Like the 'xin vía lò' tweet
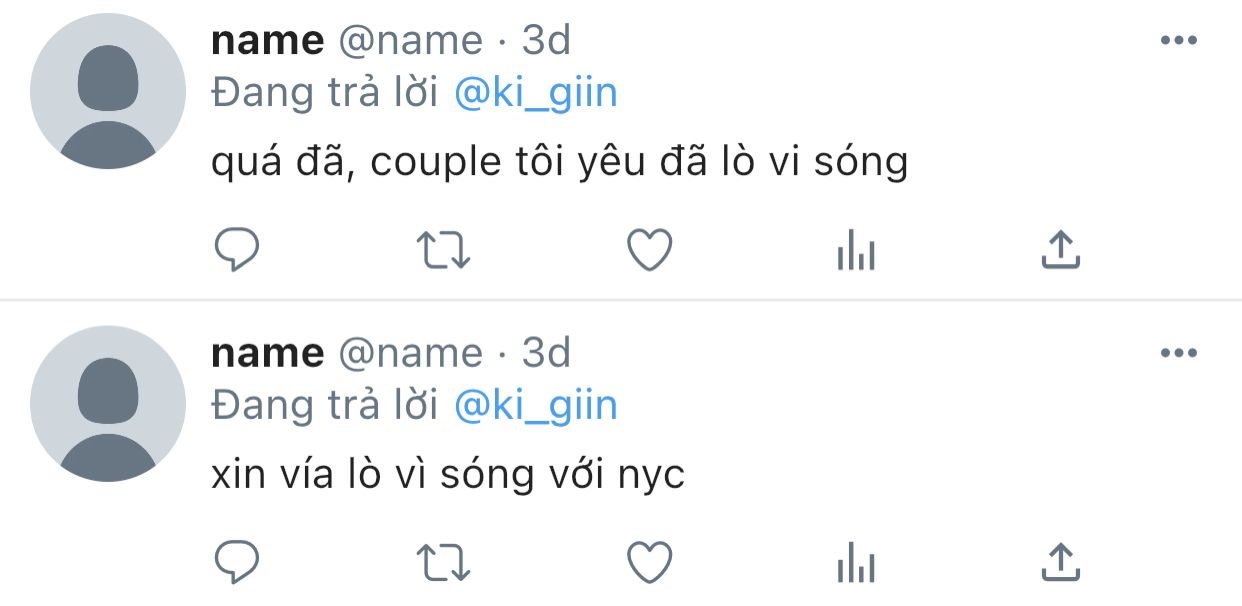Viewport: 1242px width, 606px height. click(649, 563)
